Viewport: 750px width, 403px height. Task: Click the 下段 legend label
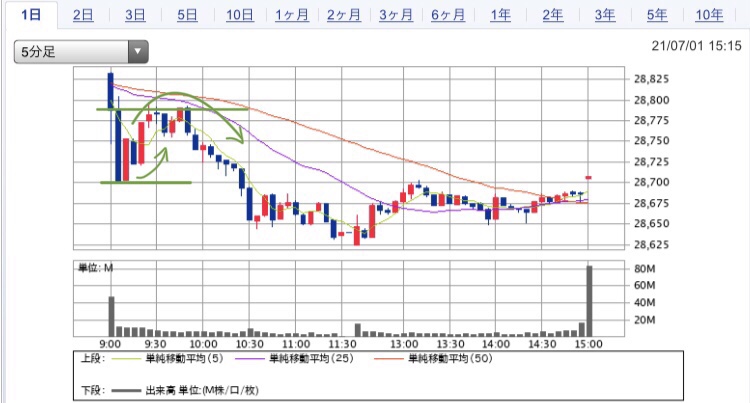tap(93, 390)
